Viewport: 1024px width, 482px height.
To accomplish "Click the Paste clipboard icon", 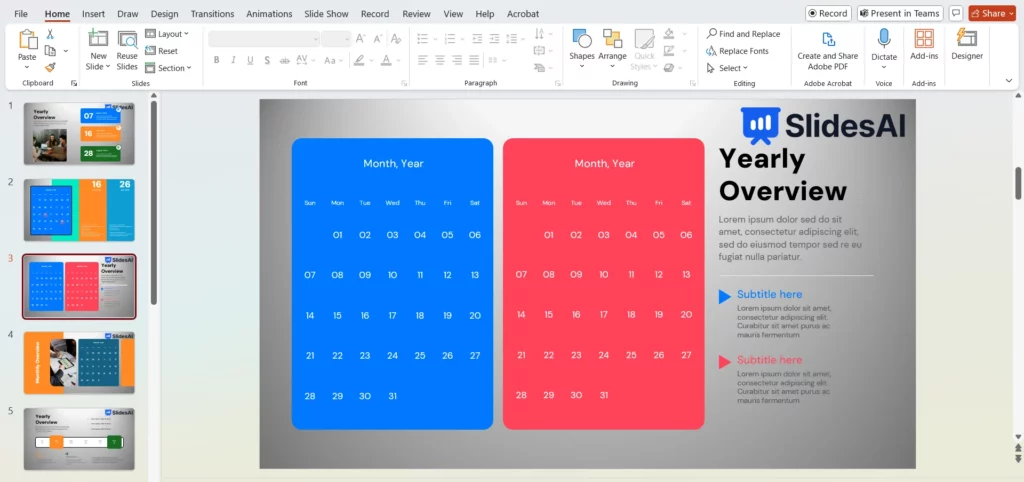I will click(27, 40).
